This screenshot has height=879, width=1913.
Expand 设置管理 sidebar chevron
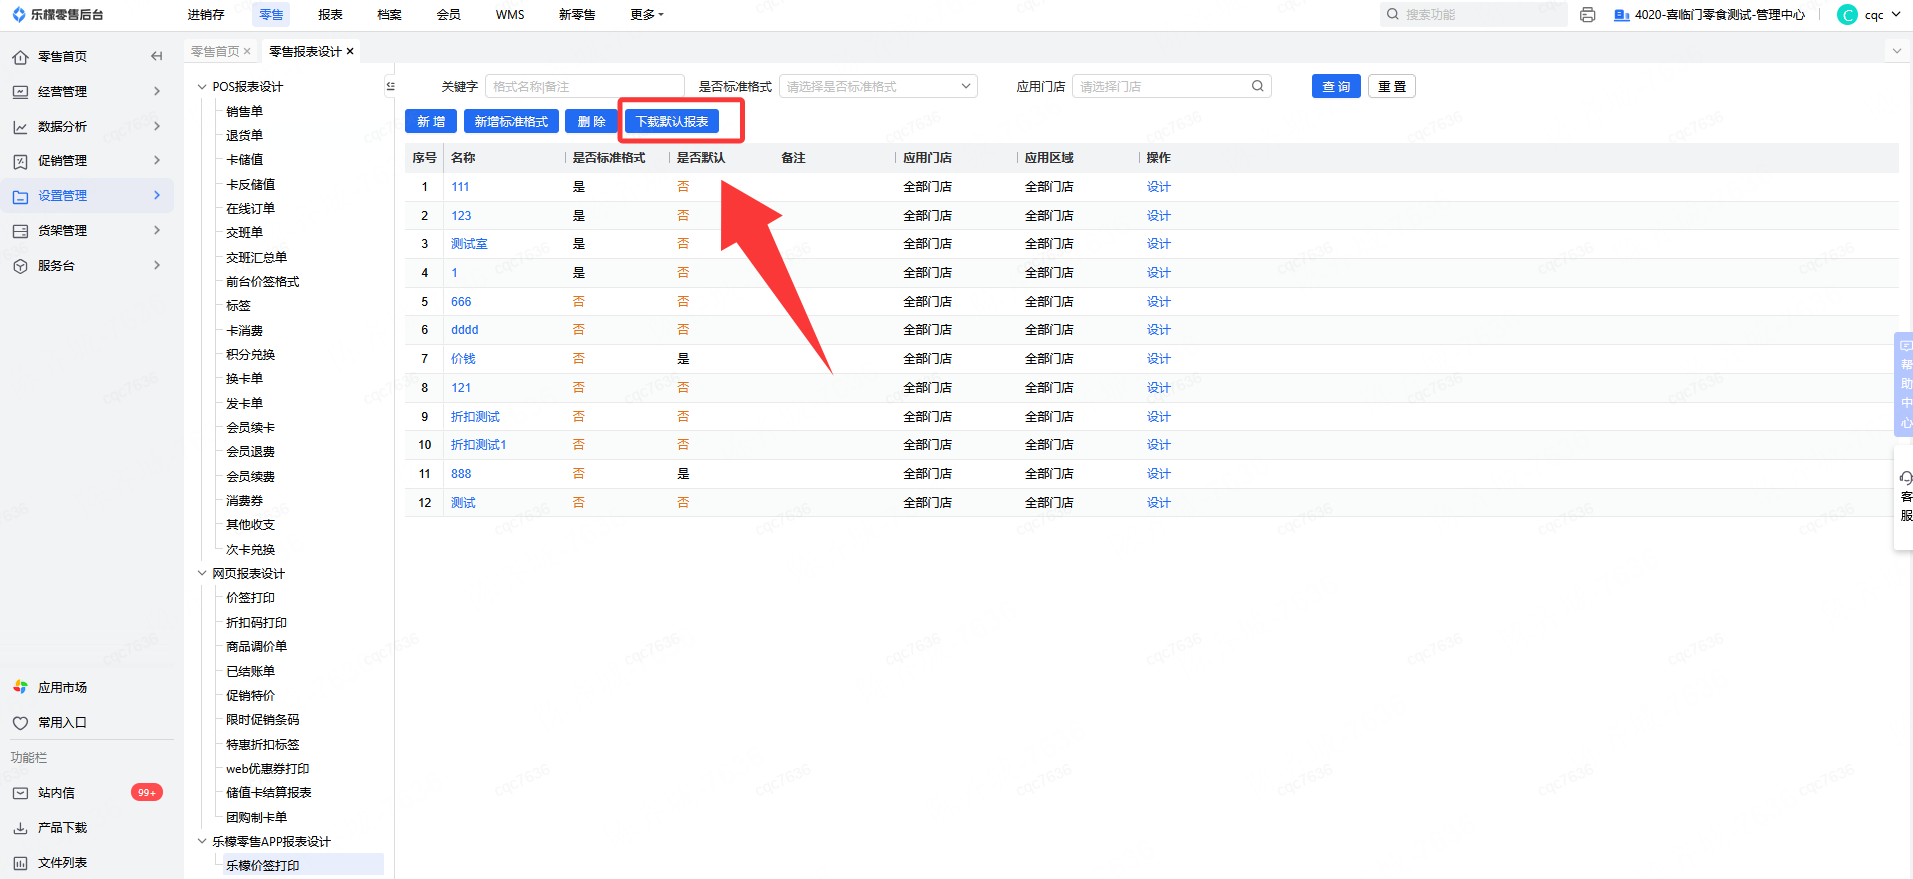pos(157,195)
